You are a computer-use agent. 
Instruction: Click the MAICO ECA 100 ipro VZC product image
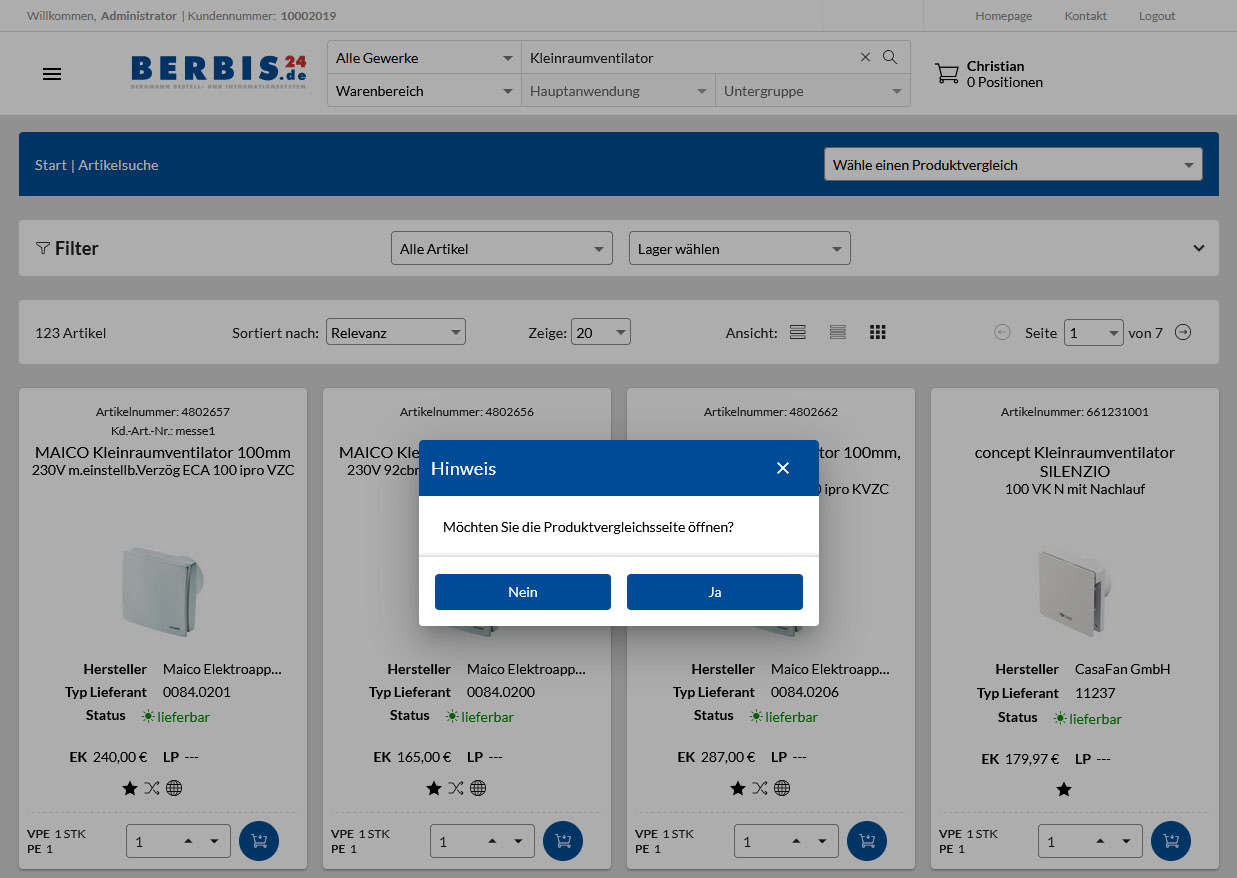pyautogui.click(x=163, y=592)
